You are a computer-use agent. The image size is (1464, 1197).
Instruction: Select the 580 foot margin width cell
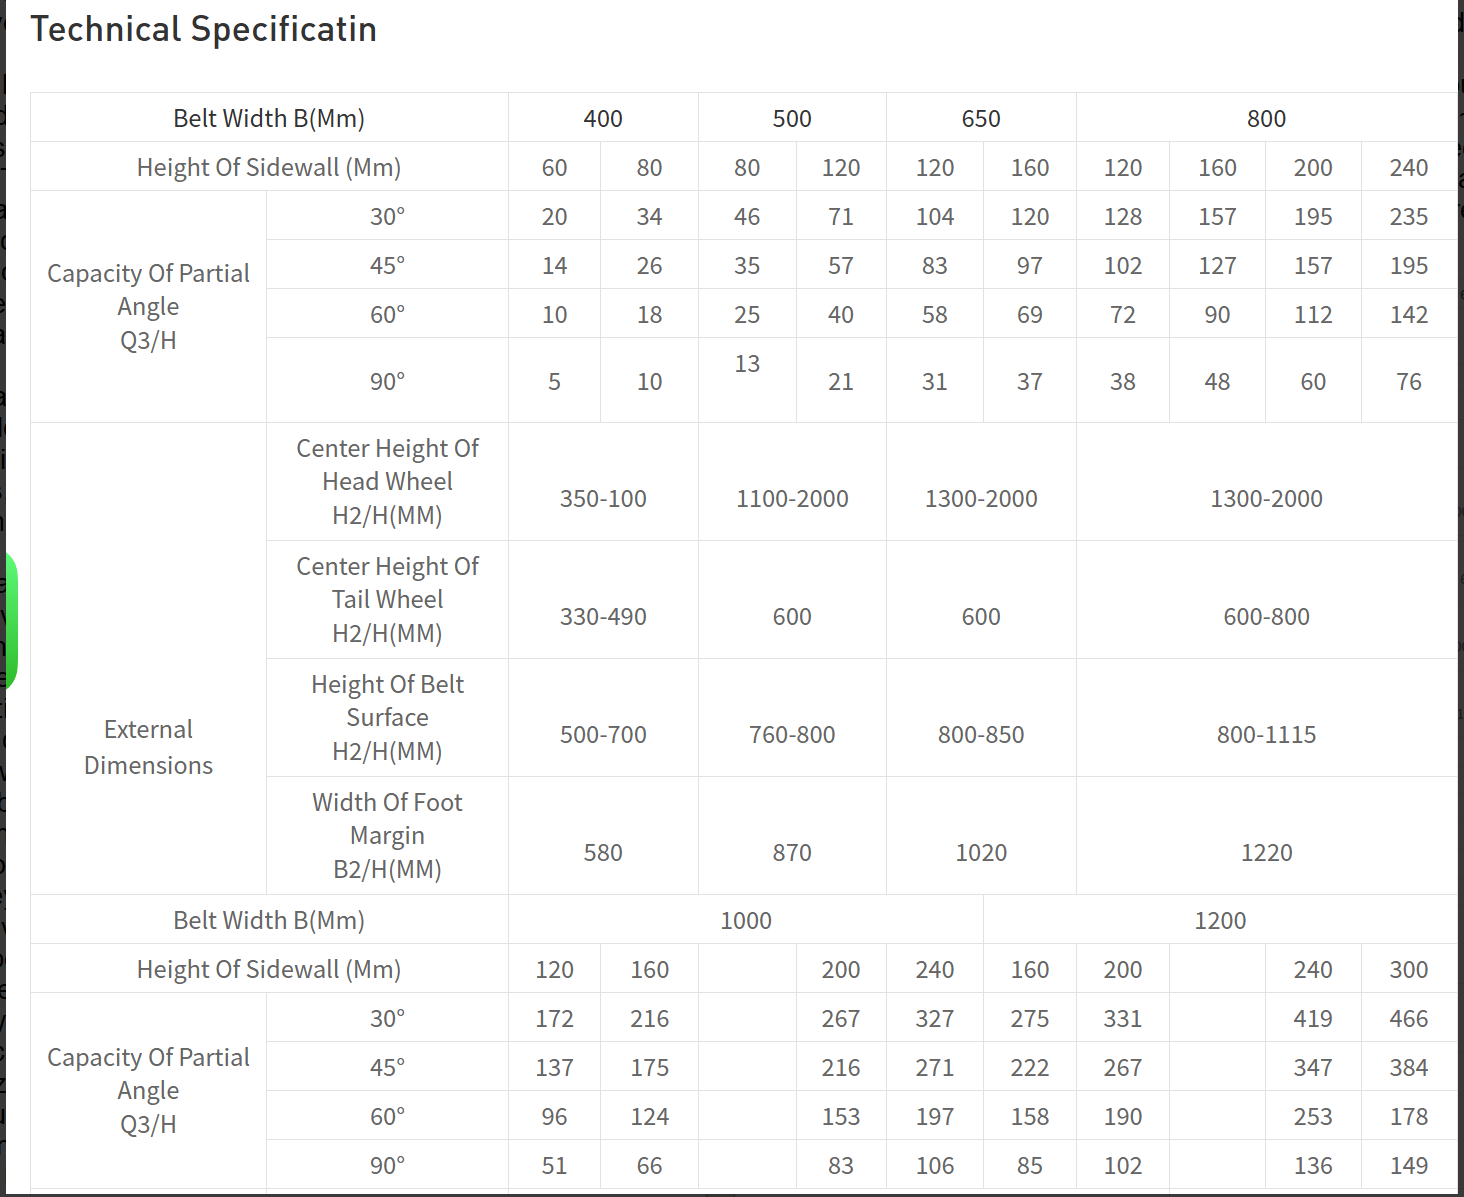pyautogui.click(x=603, y=852)
